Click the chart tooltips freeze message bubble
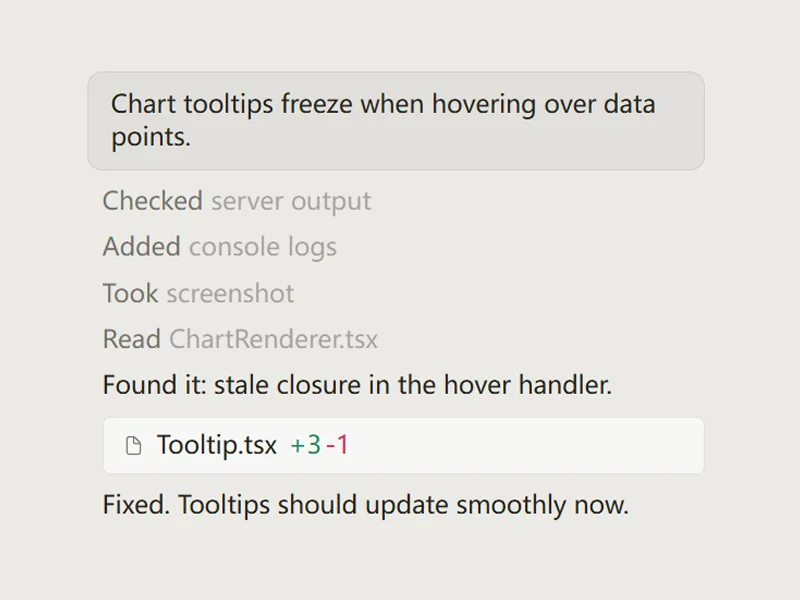The height and width of the screenshot is (600, 800). [396, 121]
